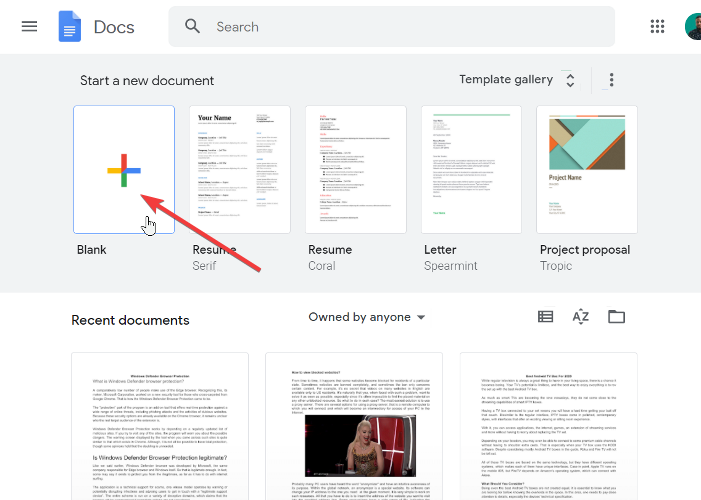Open the main hamburger menu
701x500 pixels.
(30, 26)
